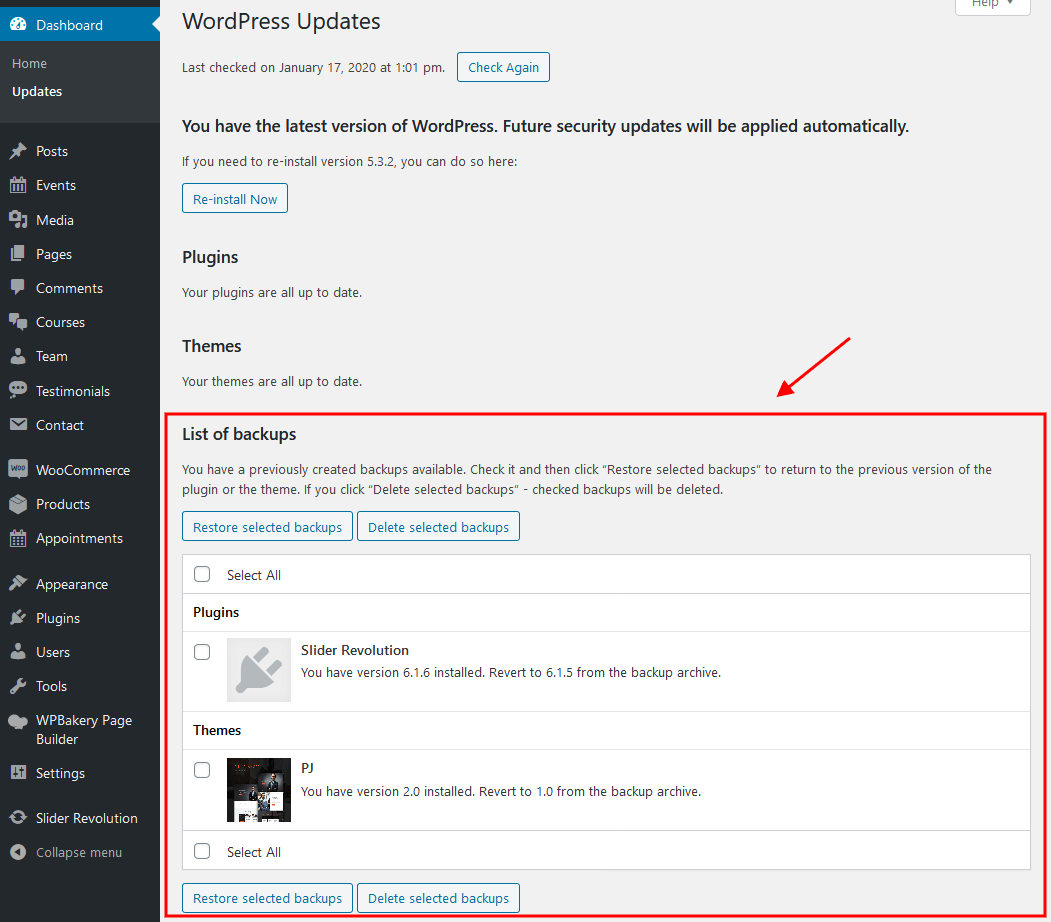Image resolution: width=1051 pixels, height=922 pixels.
Task: Click the List of backups heading
Action: click(x=239, y=434)
